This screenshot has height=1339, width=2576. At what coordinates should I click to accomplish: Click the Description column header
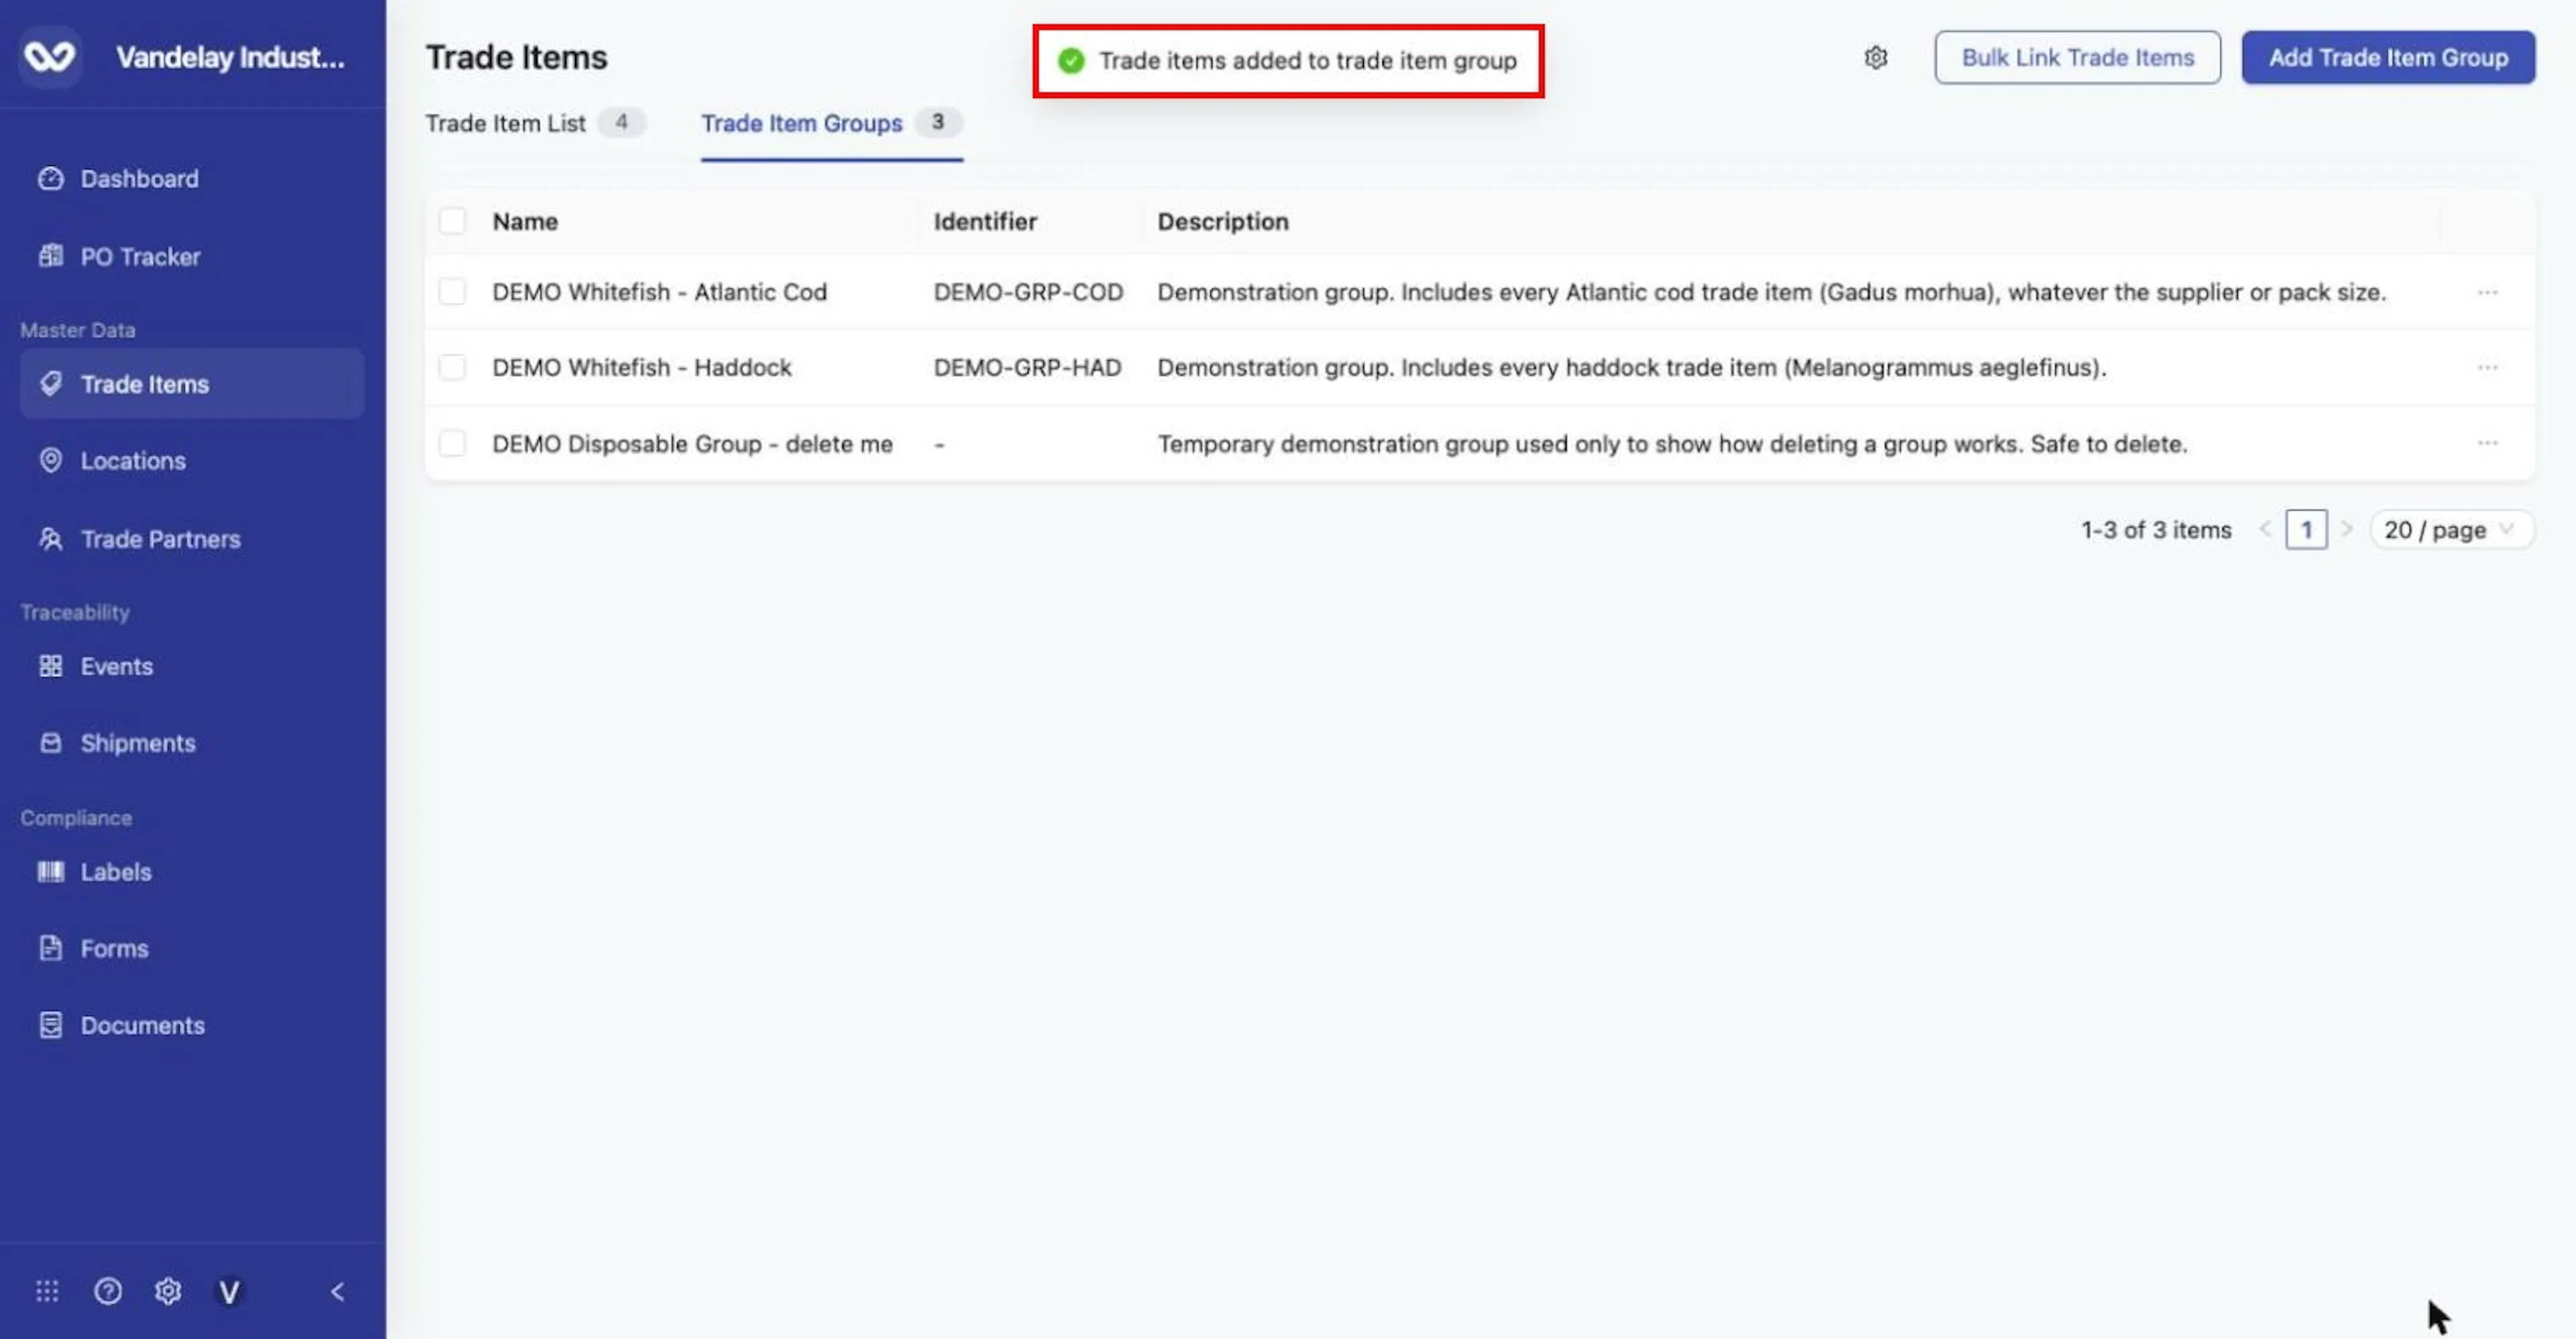pyautogui.click(x=1223, y=221)
